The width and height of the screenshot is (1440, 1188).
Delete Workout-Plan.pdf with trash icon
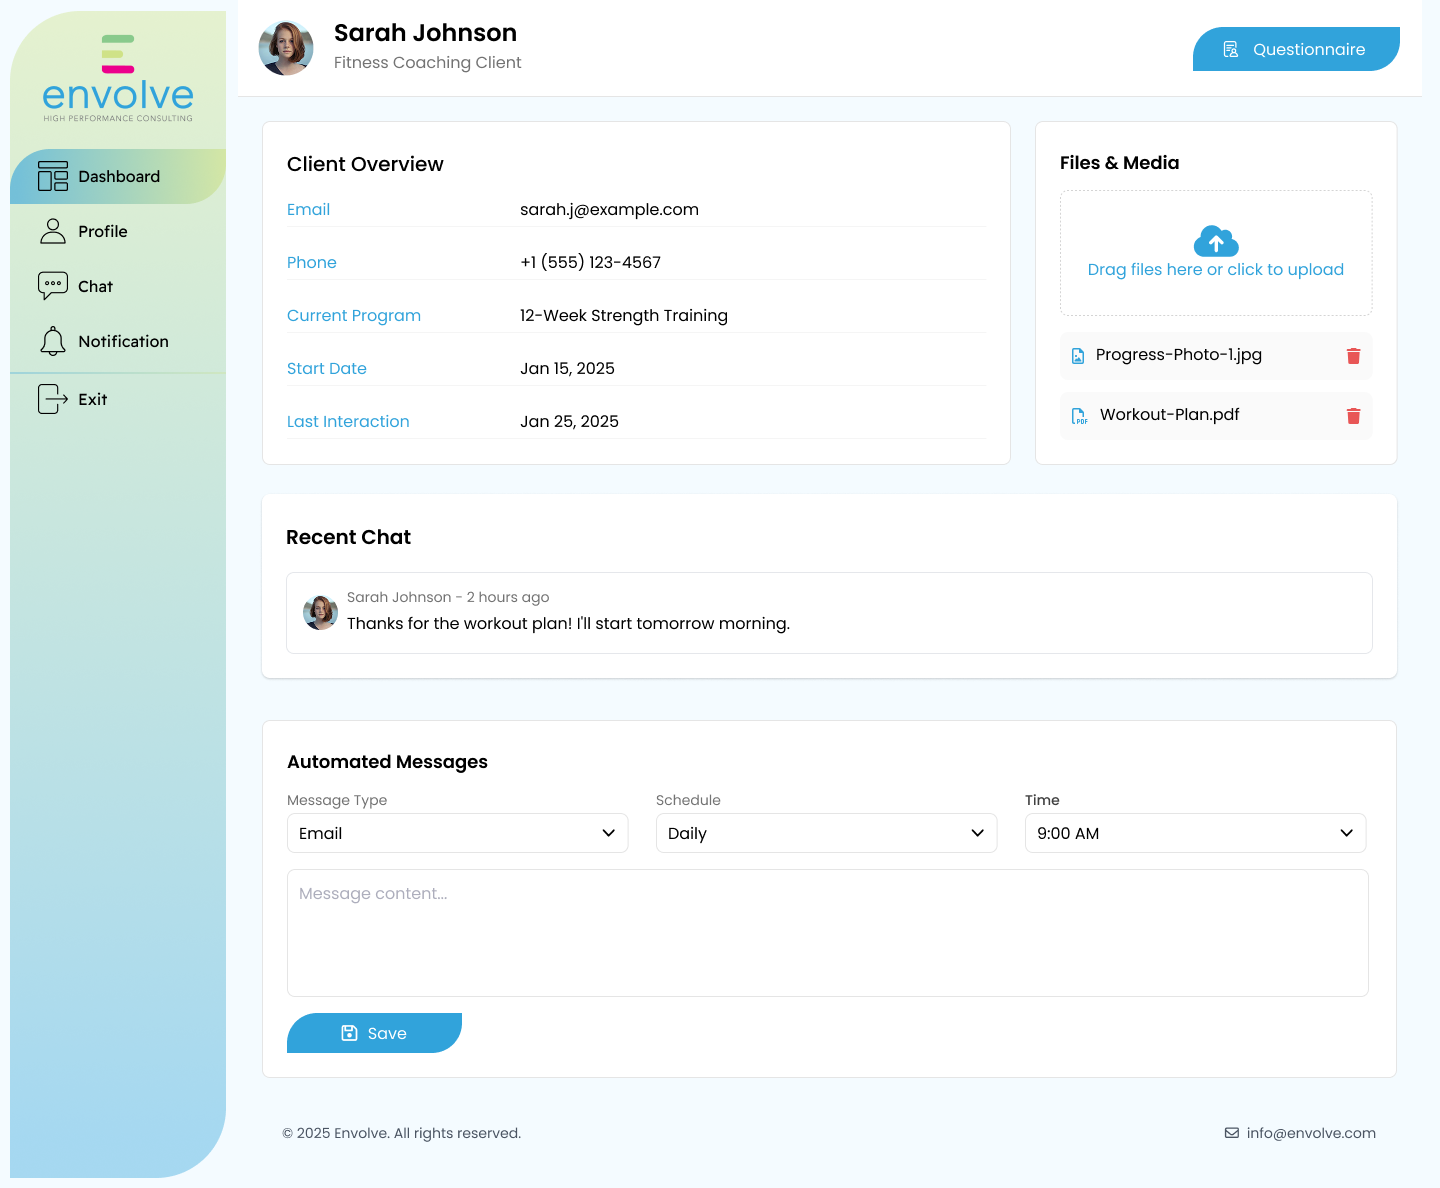pyautogui.click(x=1353, y=416)
